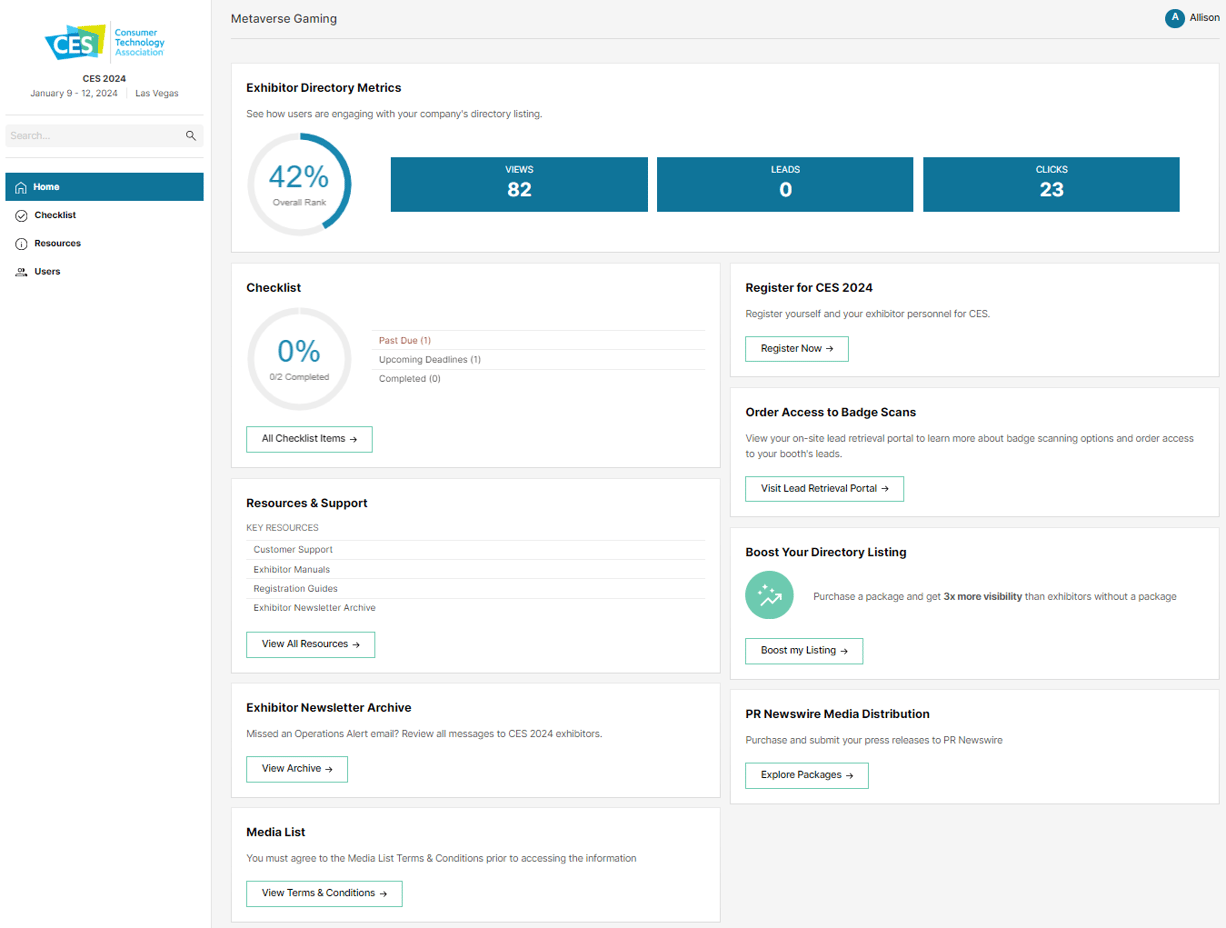The width and height of the screenshot is (1226, 928).
Task: Open the Exhibitor Manuals resource link
Action: (291, 570)
